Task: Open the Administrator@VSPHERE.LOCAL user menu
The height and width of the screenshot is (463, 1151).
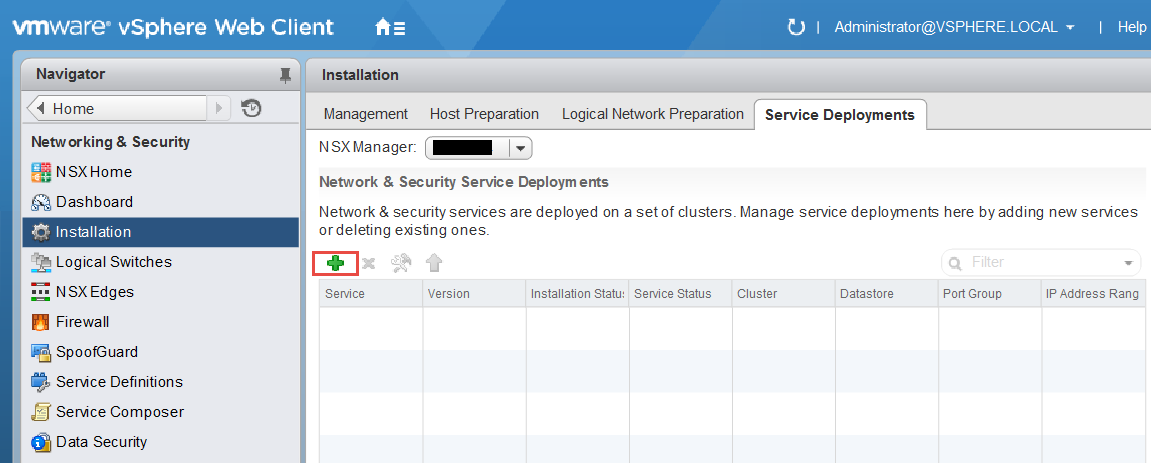Action: click(x=954, y=27)
